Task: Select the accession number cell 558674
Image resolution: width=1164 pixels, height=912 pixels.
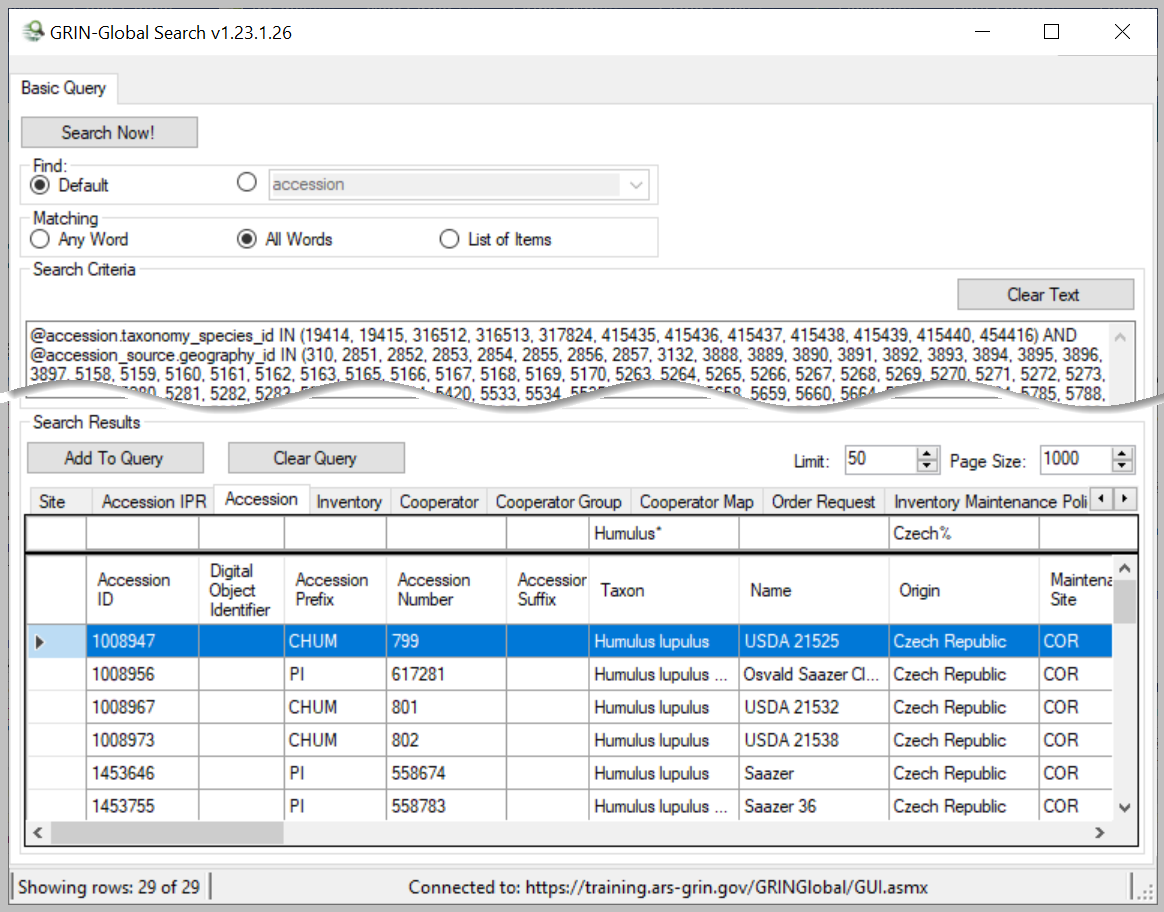Action: click(x=447, y=772)
